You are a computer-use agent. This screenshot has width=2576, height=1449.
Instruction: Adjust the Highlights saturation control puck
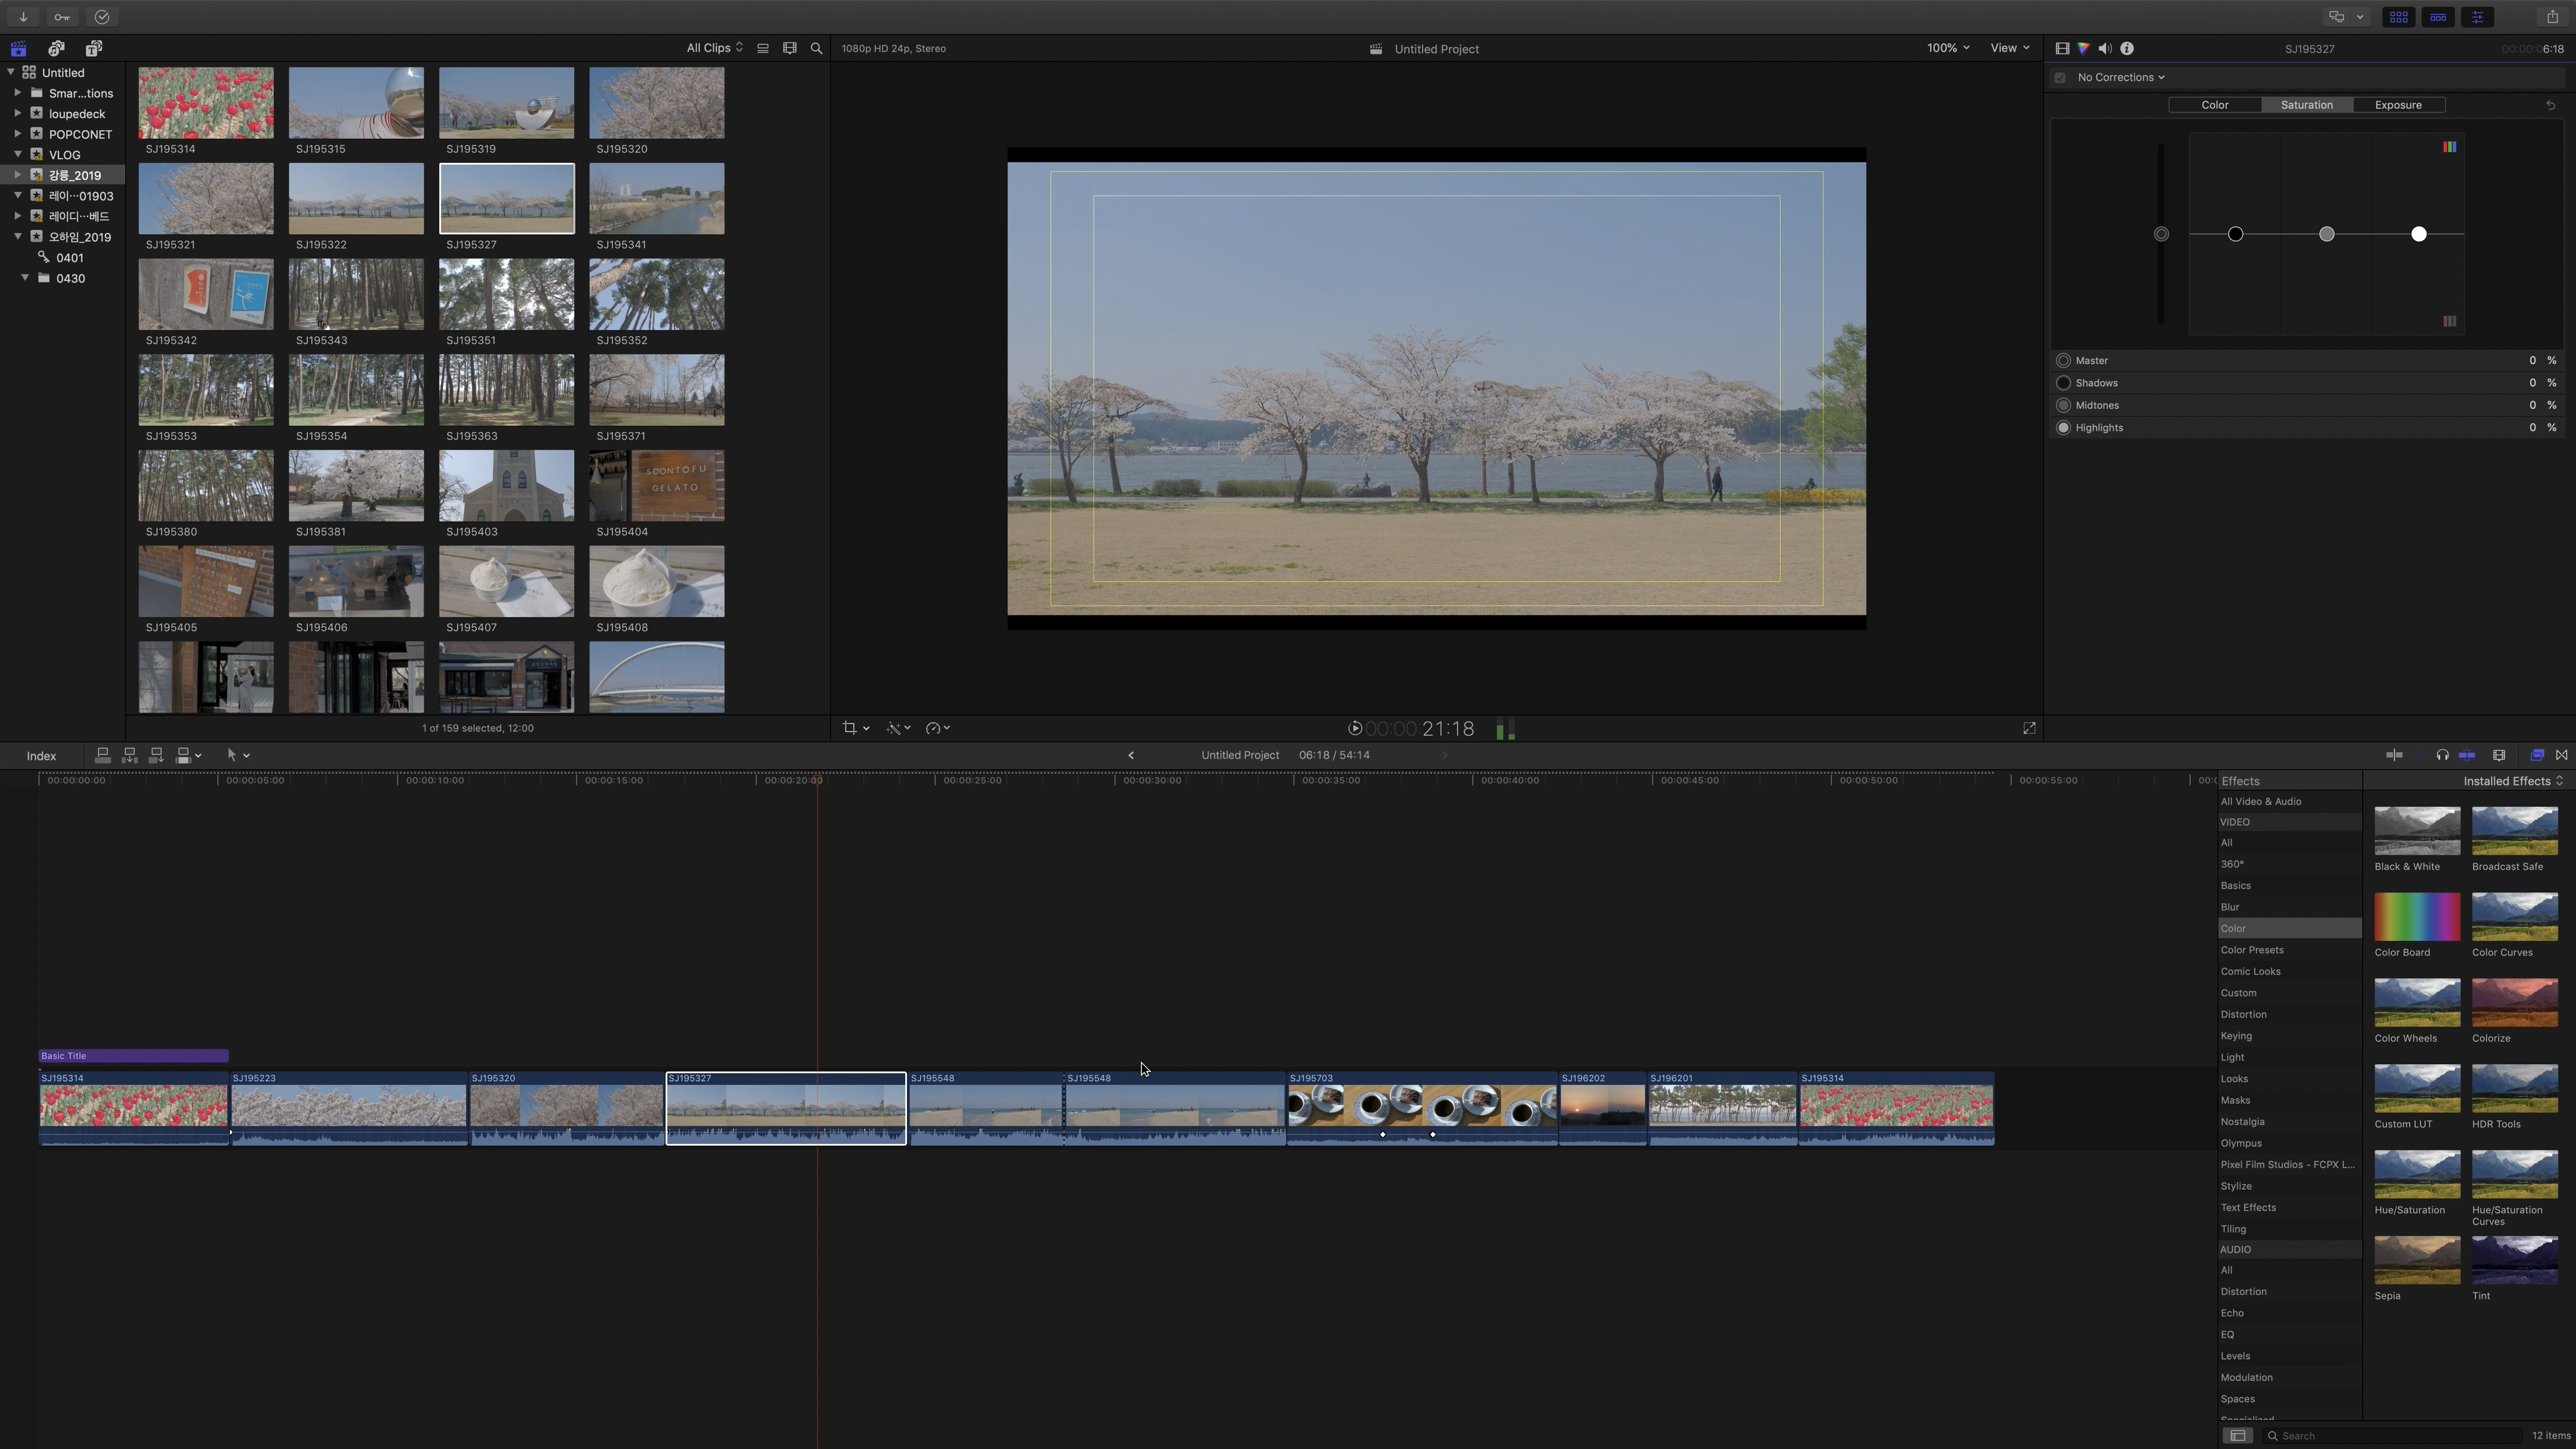pos(2418,234)
